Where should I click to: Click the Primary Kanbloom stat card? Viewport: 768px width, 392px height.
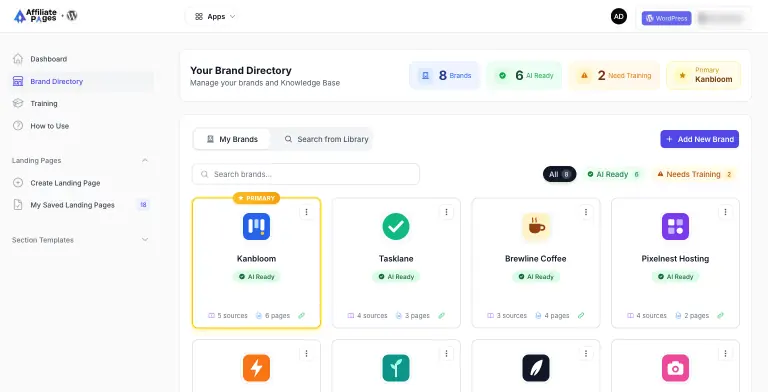[x=703, y=75]
